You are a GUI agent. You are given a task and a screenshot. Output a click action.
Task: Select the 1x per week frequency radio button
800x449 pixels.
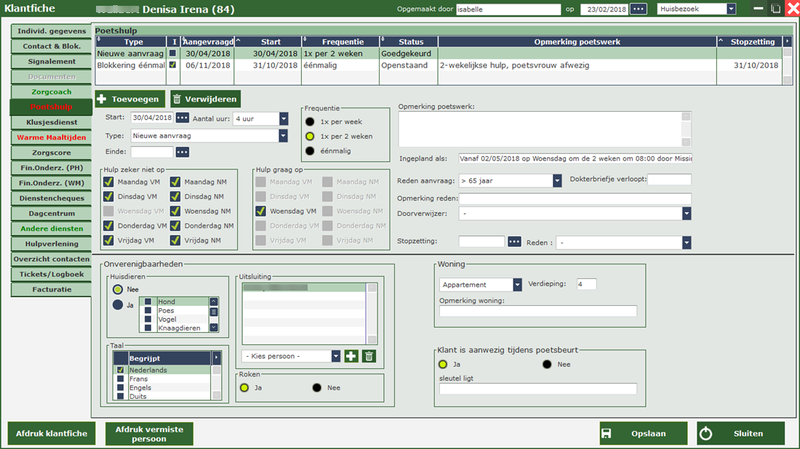click(311, 120)
